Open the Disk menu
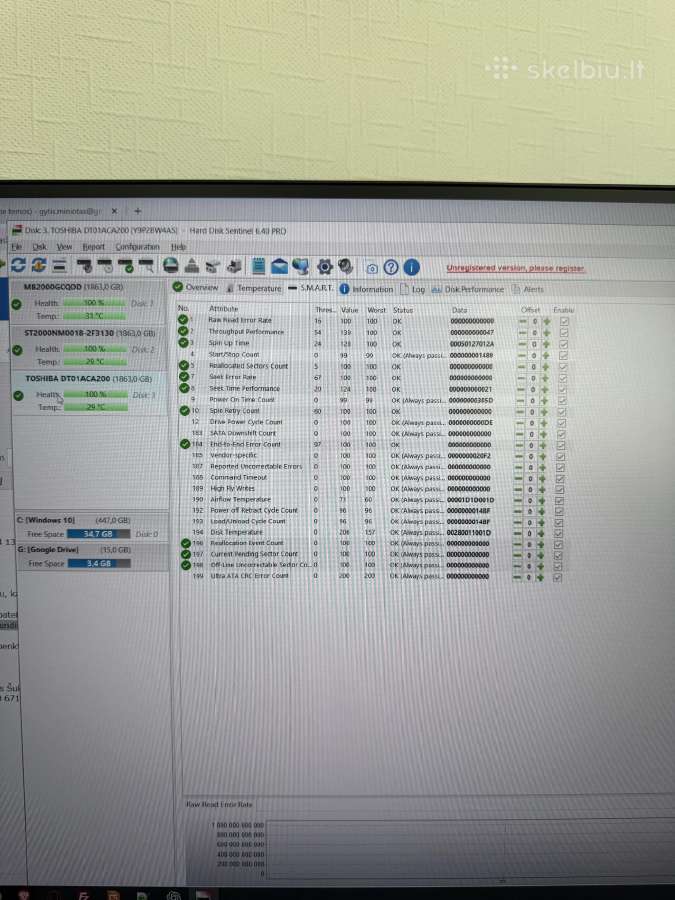The width and height of the screenshot is (675, 900). (x=40, y=246)
